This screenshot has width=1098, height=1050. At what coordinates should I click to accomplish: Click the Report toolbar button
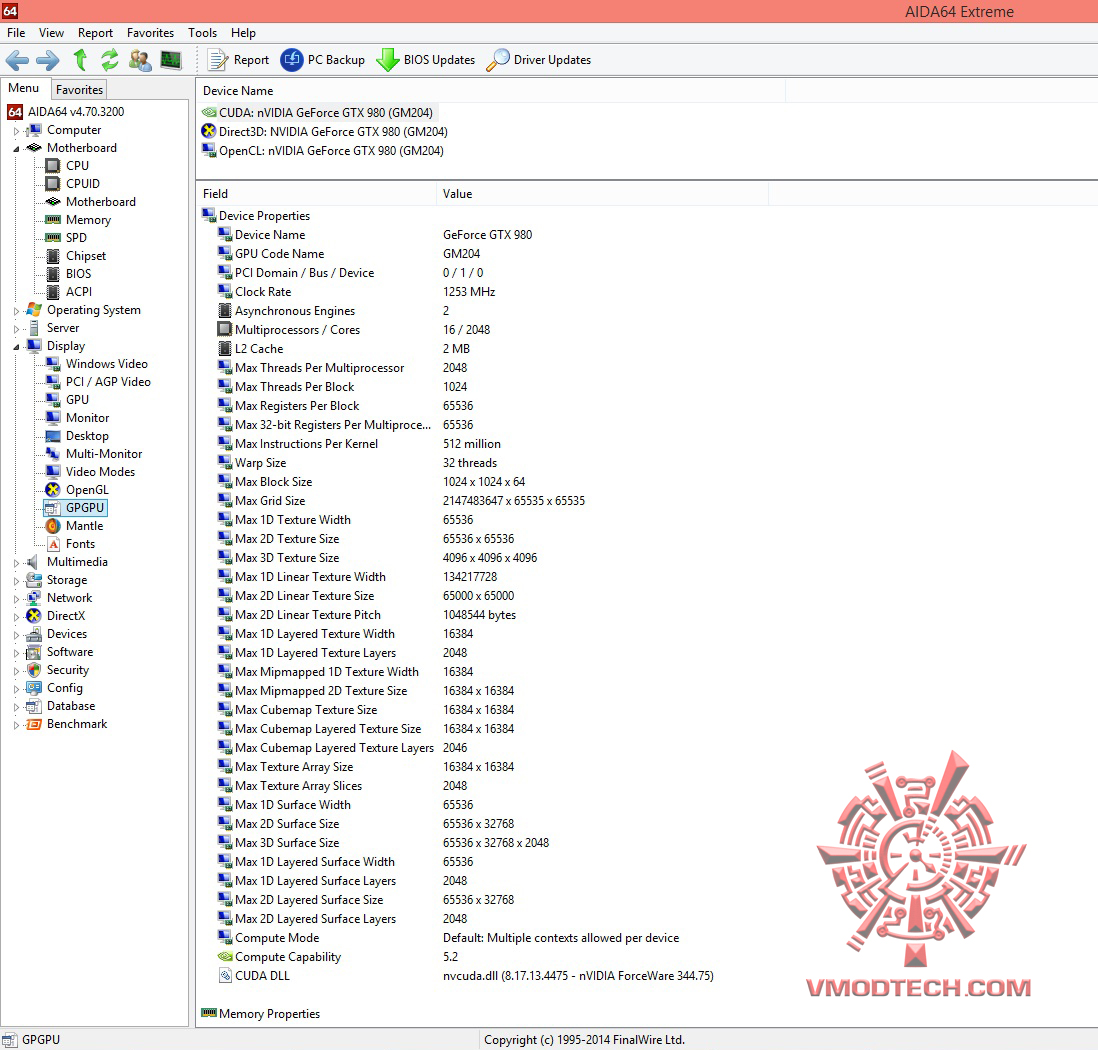[x=239, y=60]
